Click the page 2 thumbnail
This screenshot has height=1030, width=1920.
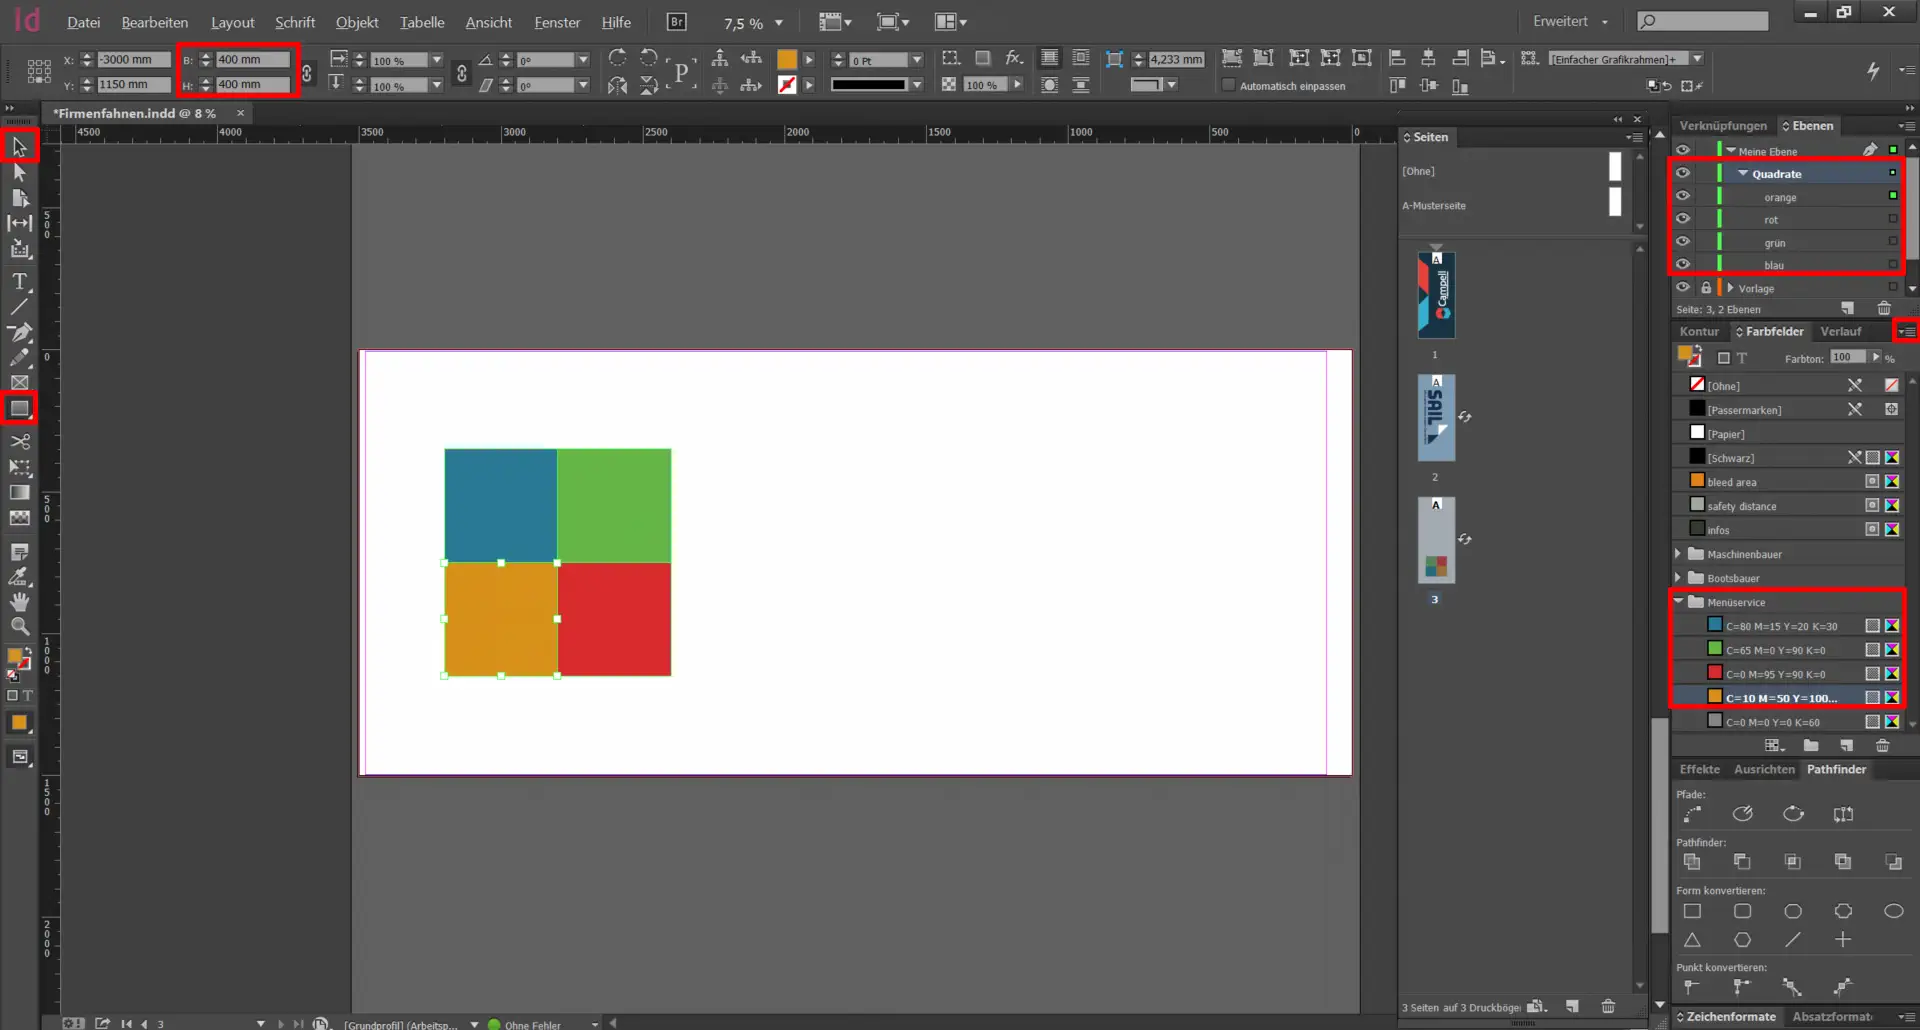(1436, 418)
